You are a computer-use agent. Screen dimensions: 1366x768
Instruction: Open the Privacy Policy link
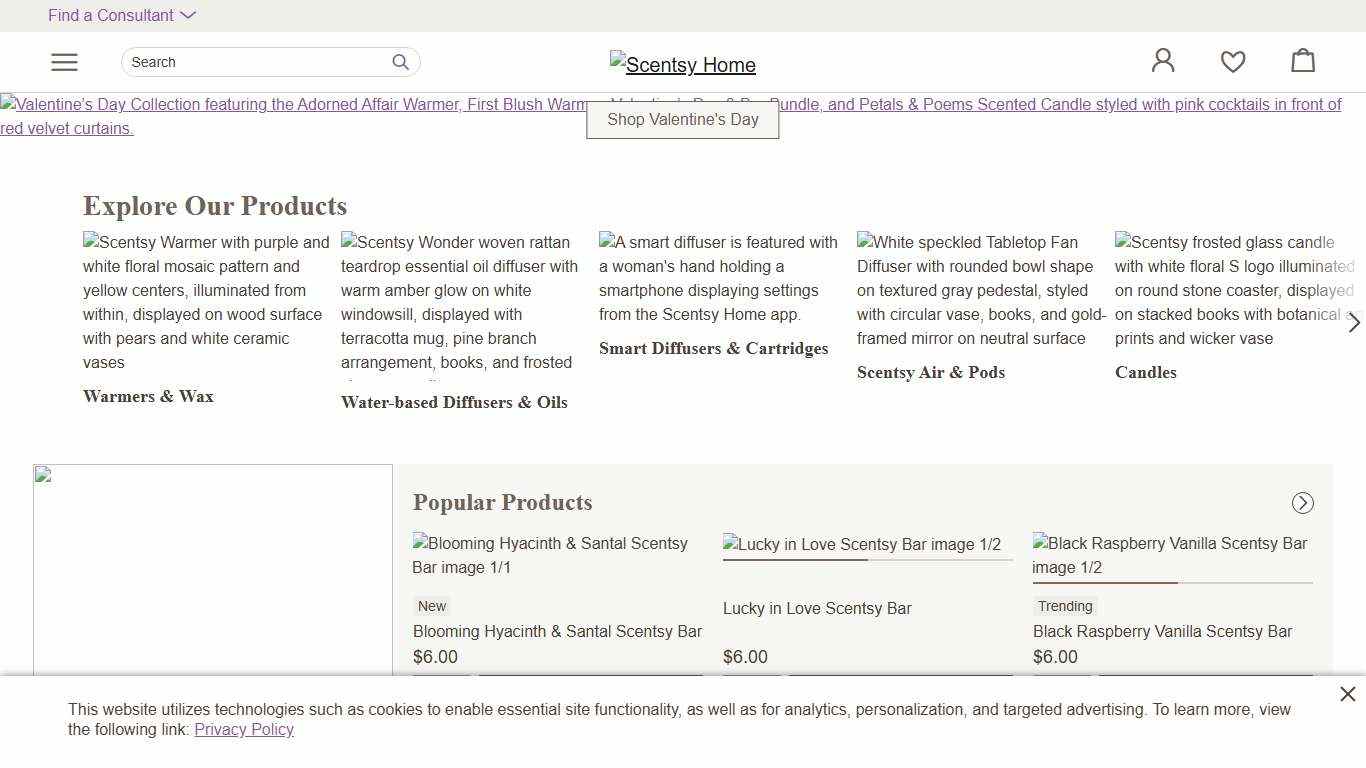point(244,729)
